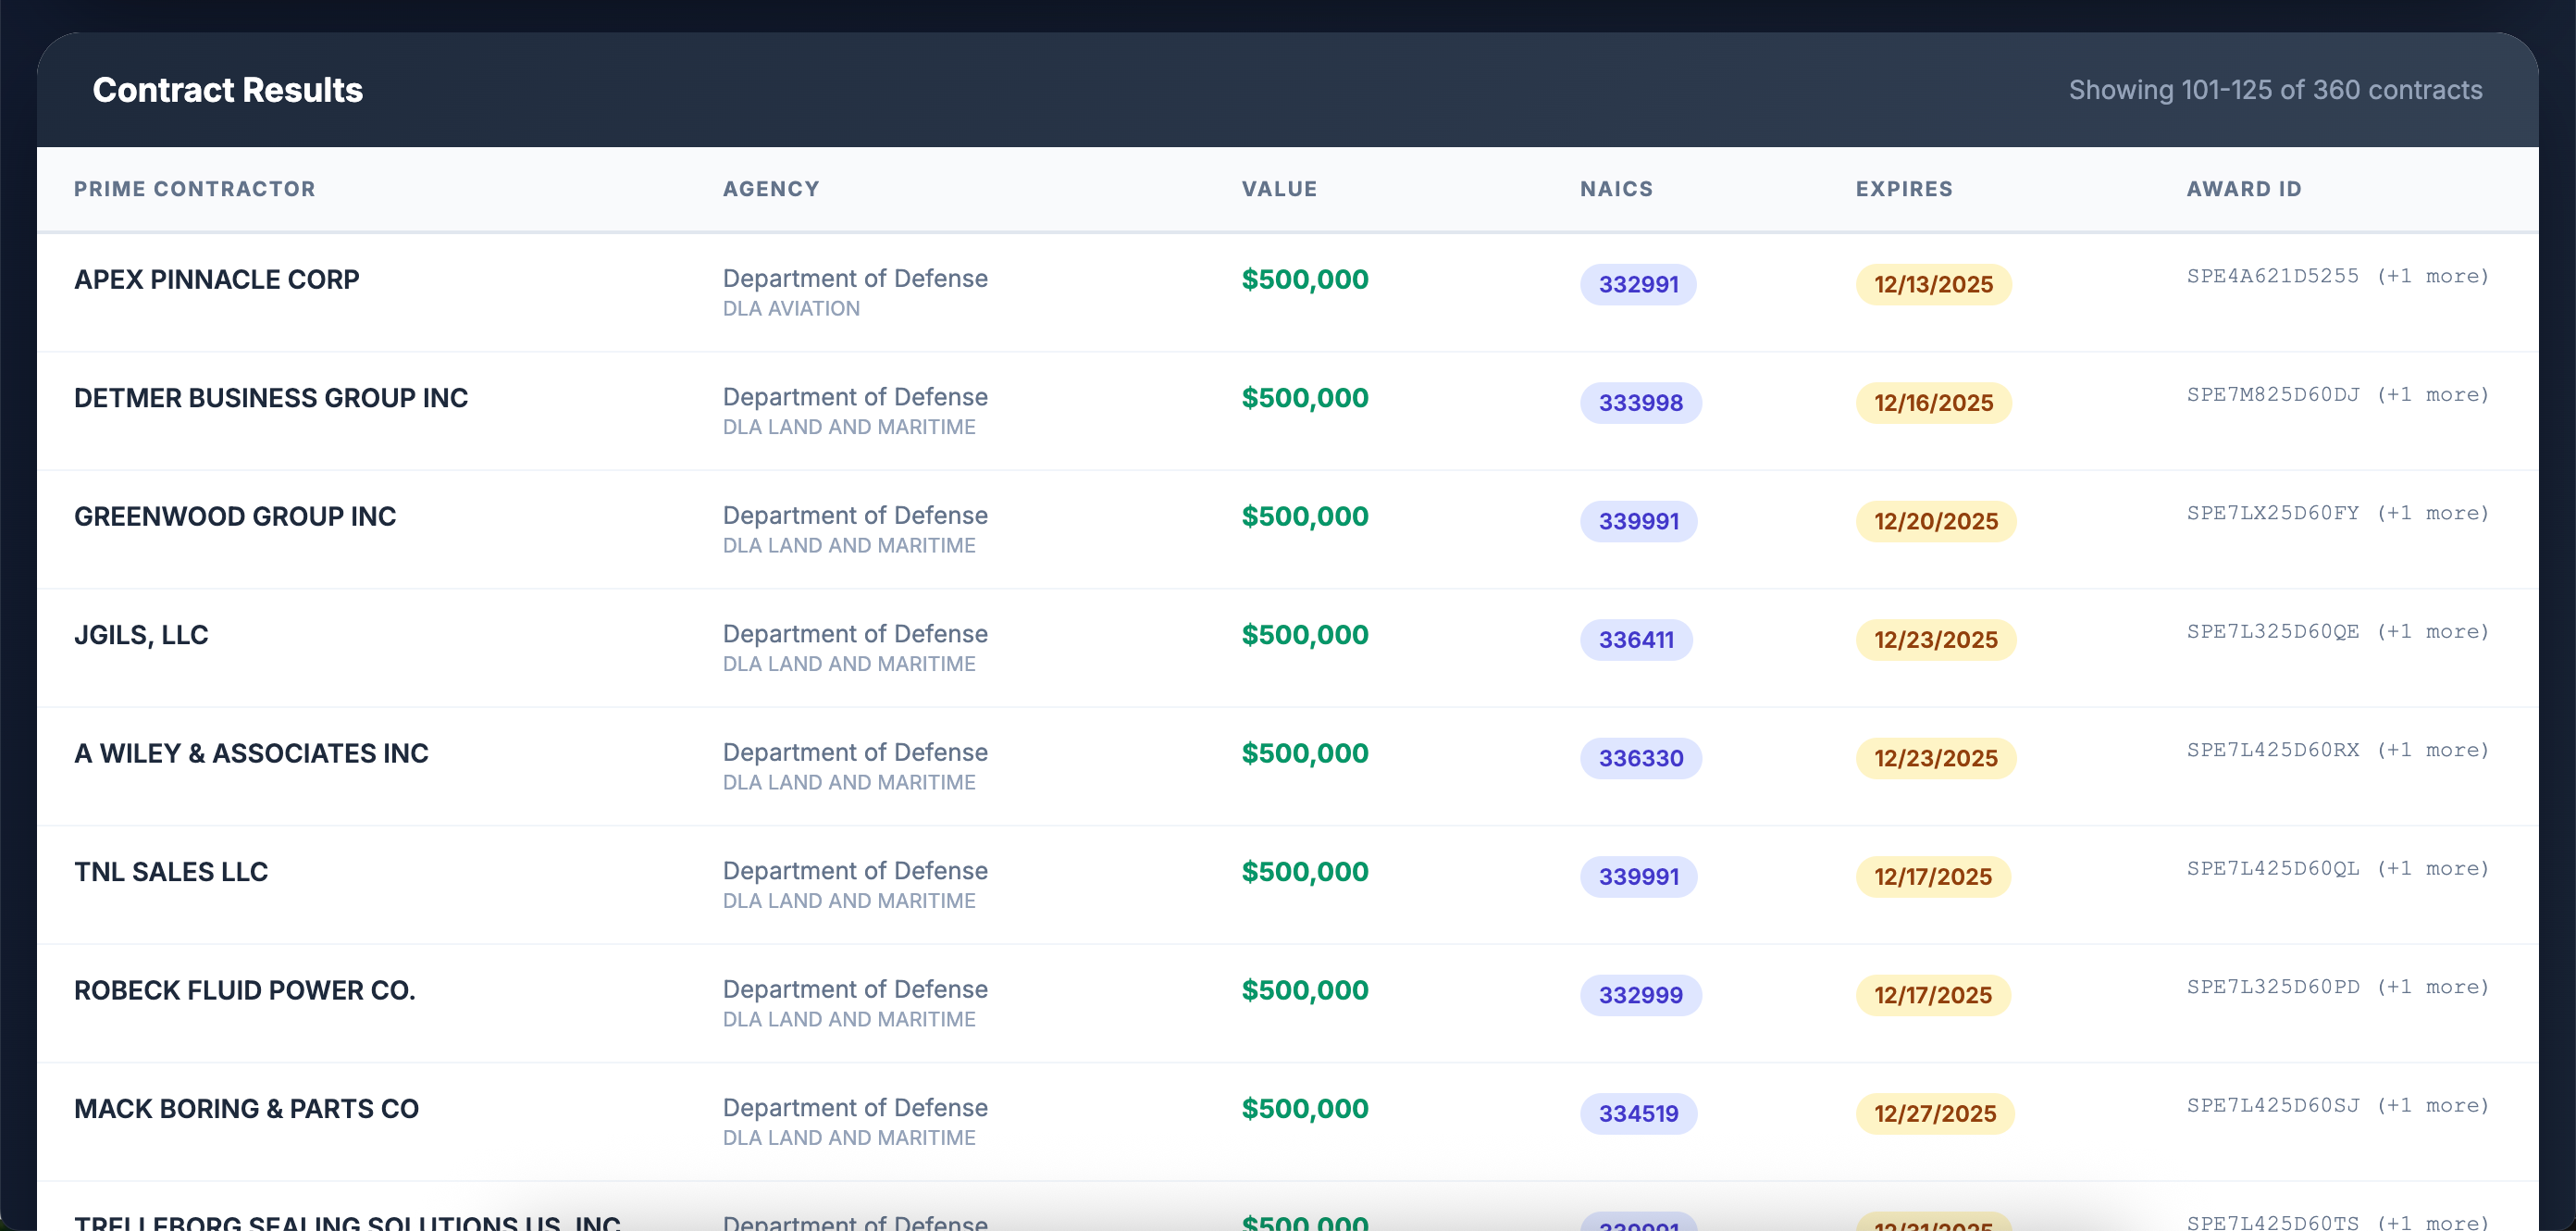Open GREENWOOD GROUP INC contract
2576x1231 pixels.
(235, 517)
